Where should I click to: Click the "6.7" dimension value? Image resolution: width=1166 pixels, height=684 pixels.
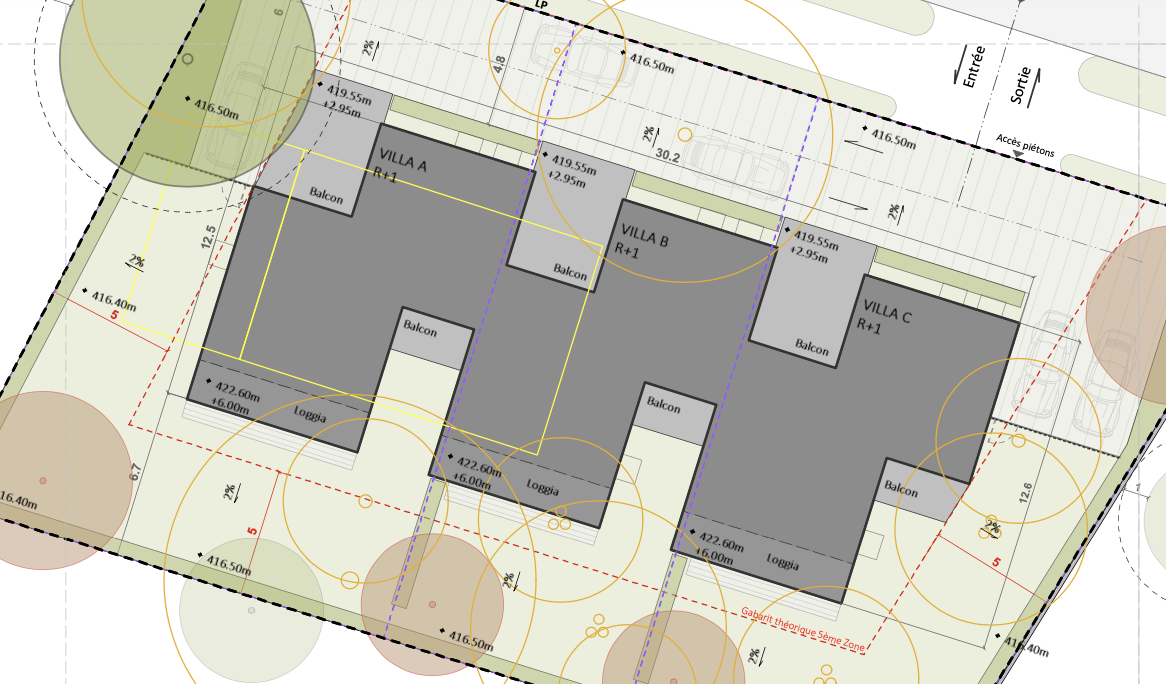(x=135, y=471)
